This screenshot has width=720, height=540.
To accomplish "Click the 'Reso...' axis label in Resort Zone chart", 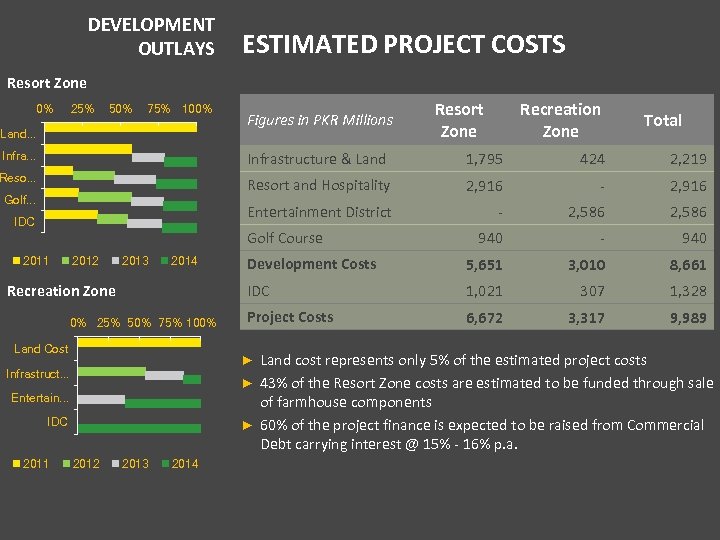I will pyautogui.click(x=18, y=178).
